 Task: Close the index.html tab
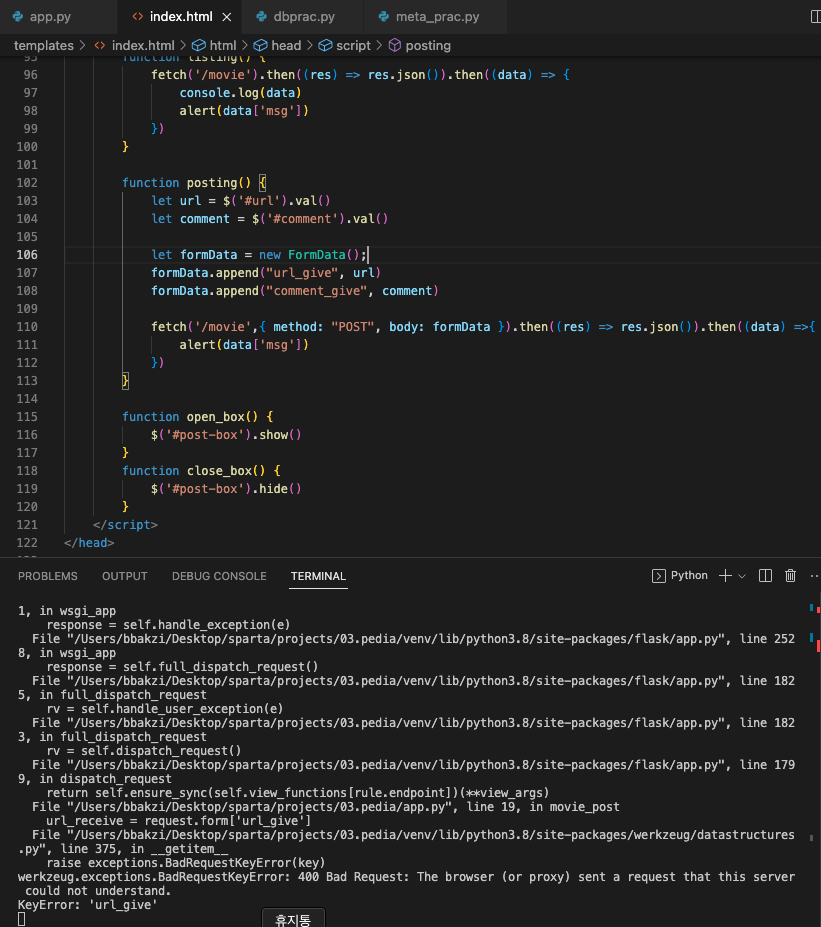pos(226,17)
